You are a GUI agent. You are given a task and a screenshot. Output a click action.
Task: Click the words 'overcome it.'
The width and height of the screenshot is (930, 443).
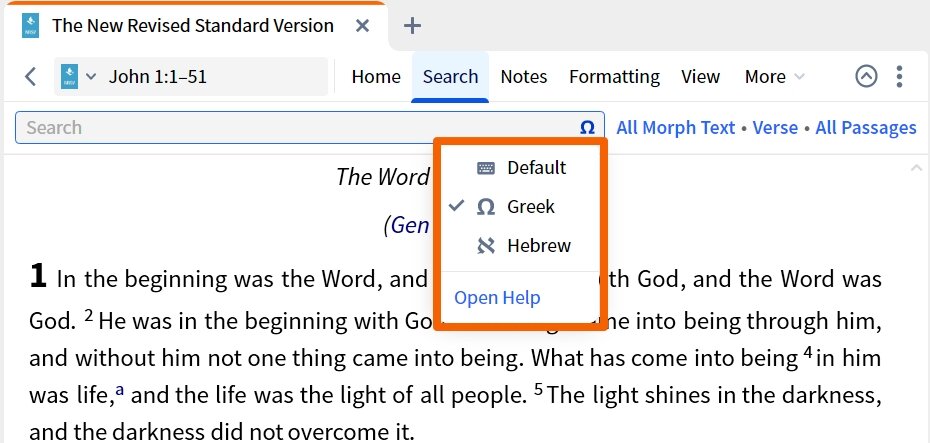(x=351, y=433)
